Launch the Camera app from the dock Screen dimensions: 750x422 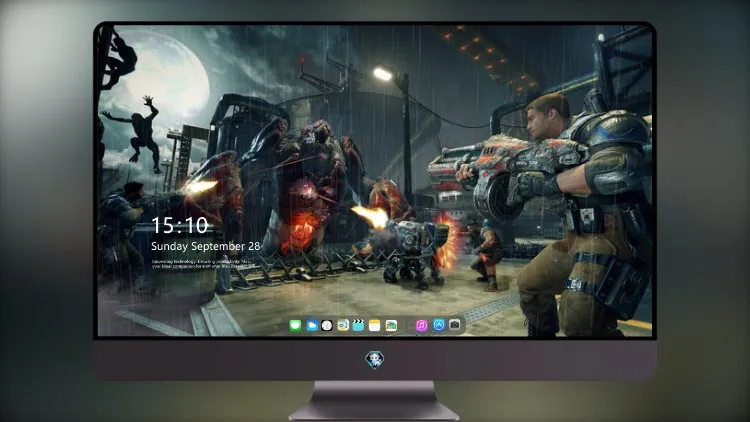pyautogui.click(x=454, y=325)
